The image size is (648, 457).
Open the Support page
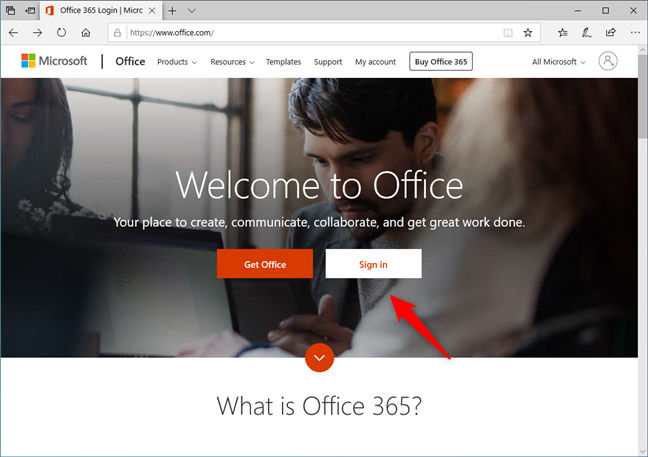pyautogui.click(x=328, y=62)
